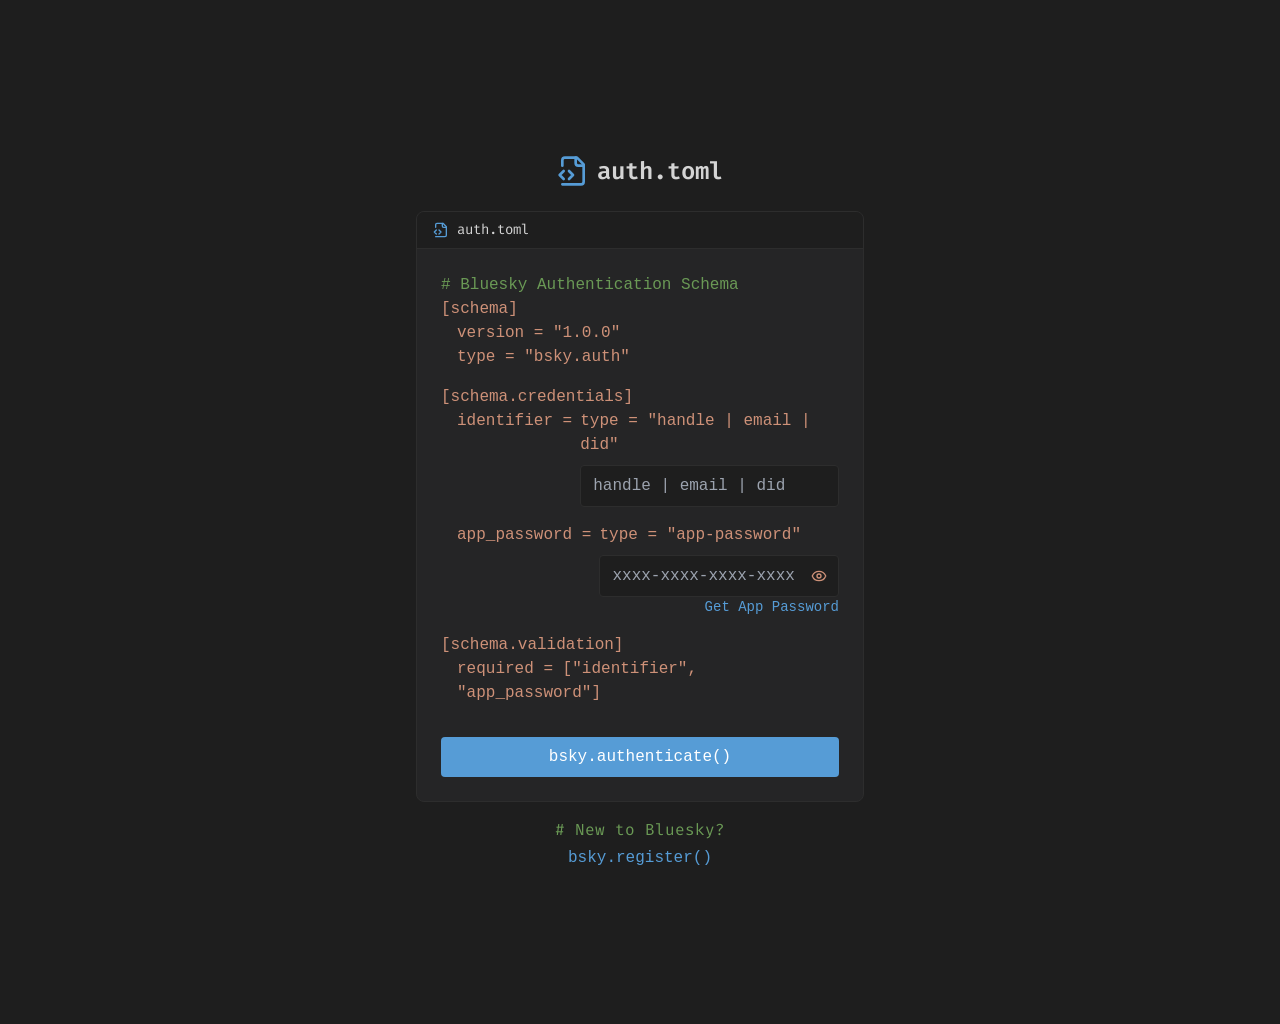Focus the handle | email | did field
Image resolution: width=1280 pixels, height=1024 pixels.
(709, 486)
